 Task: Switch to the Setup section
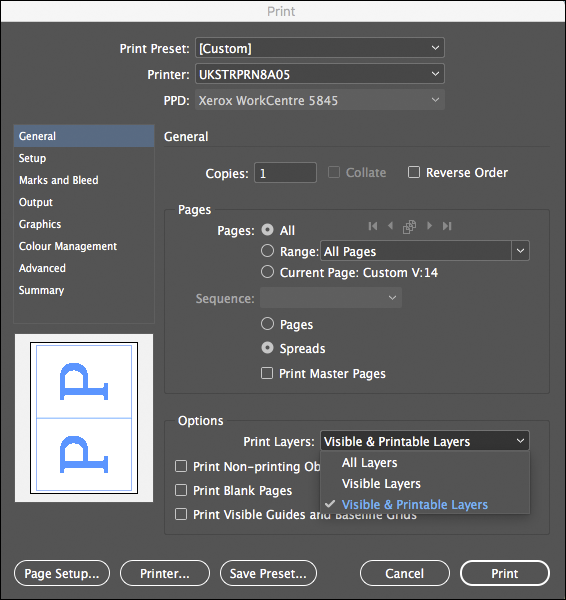[84, 158]
